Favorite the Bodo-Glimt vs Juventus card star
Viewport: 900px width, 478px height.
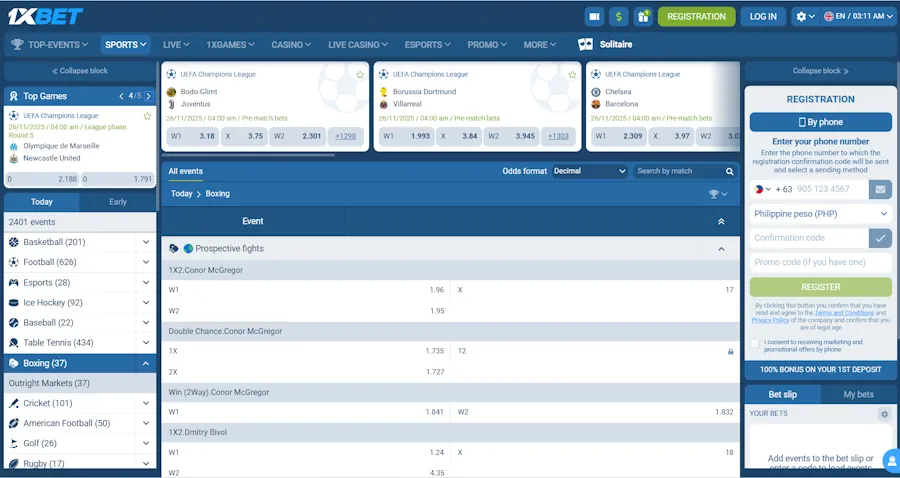pos(360,75)
